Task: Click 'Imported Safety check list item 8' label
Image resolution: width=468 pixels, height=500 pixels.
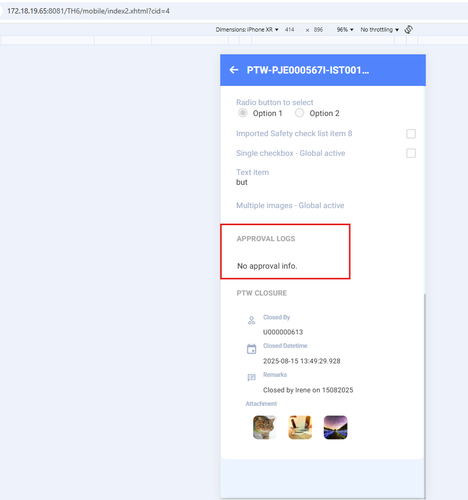Action: point(294,133)
